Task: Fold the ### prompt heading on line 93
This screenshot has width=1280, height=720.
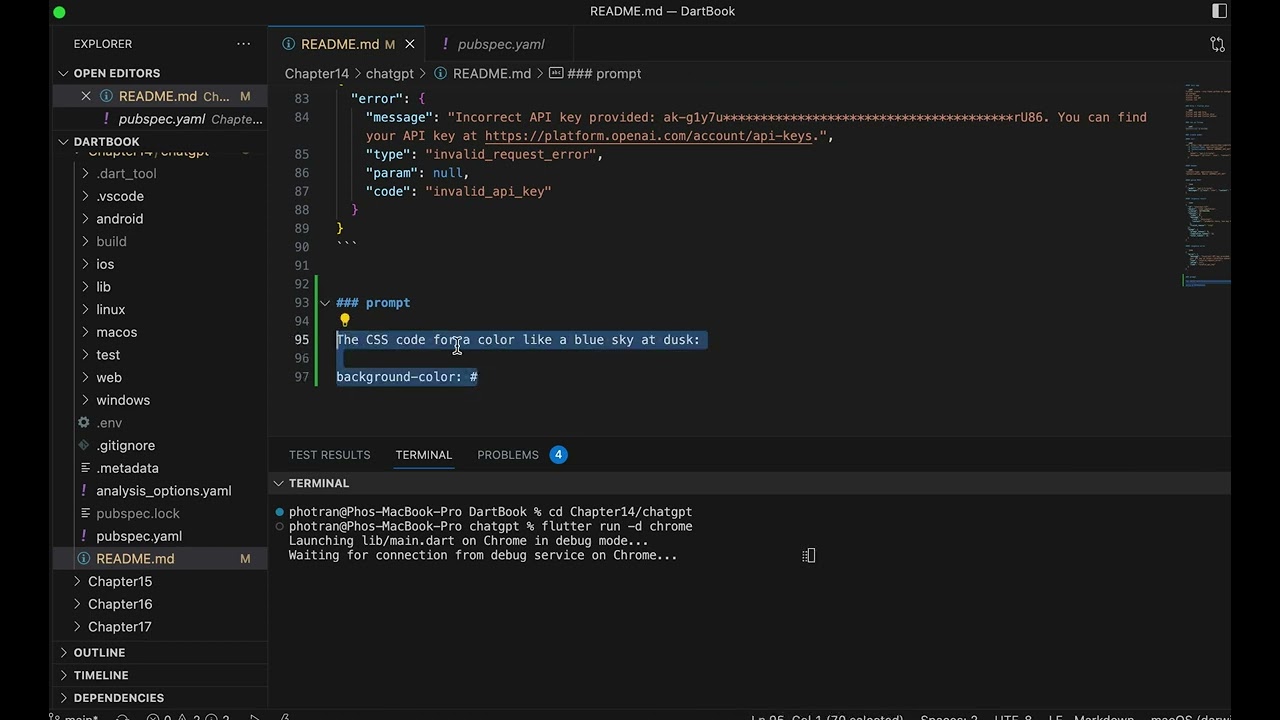Action: [325, 303]
